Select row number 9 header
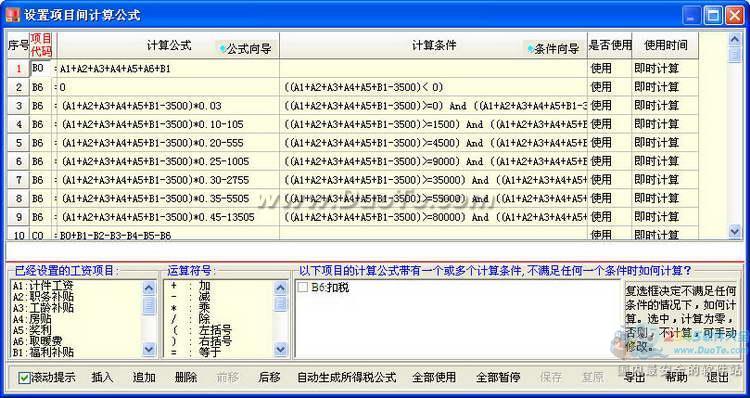Image resolution: width=750 pixels, height=398 pixels. coord(19,217)
